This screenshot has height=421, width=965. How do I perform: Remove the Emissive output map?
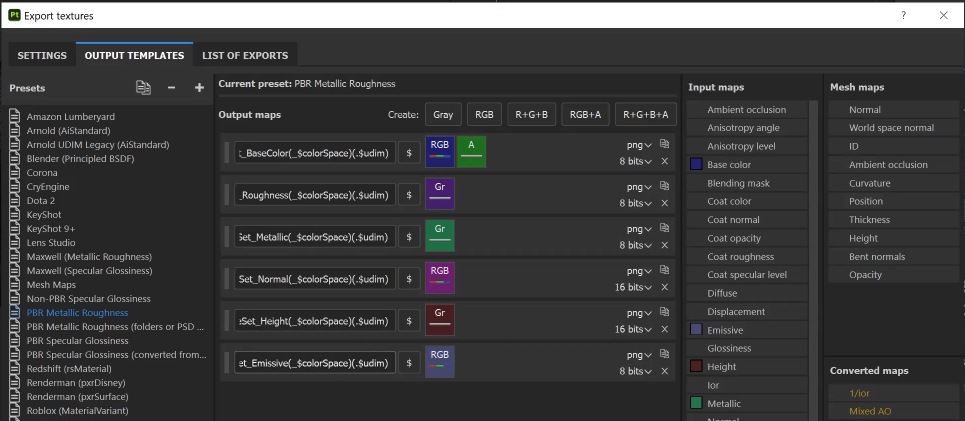(x=664, y=371)
